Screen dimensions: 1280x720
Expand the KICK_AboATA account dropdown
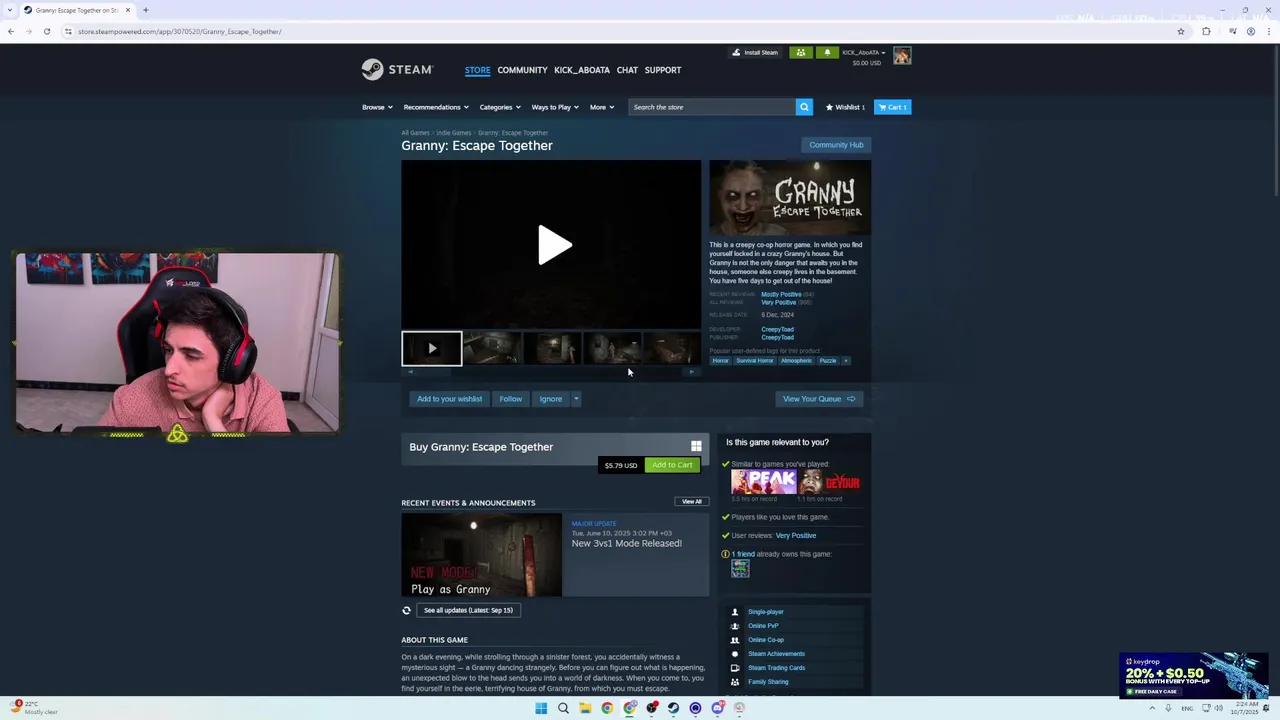click(864, 52)
